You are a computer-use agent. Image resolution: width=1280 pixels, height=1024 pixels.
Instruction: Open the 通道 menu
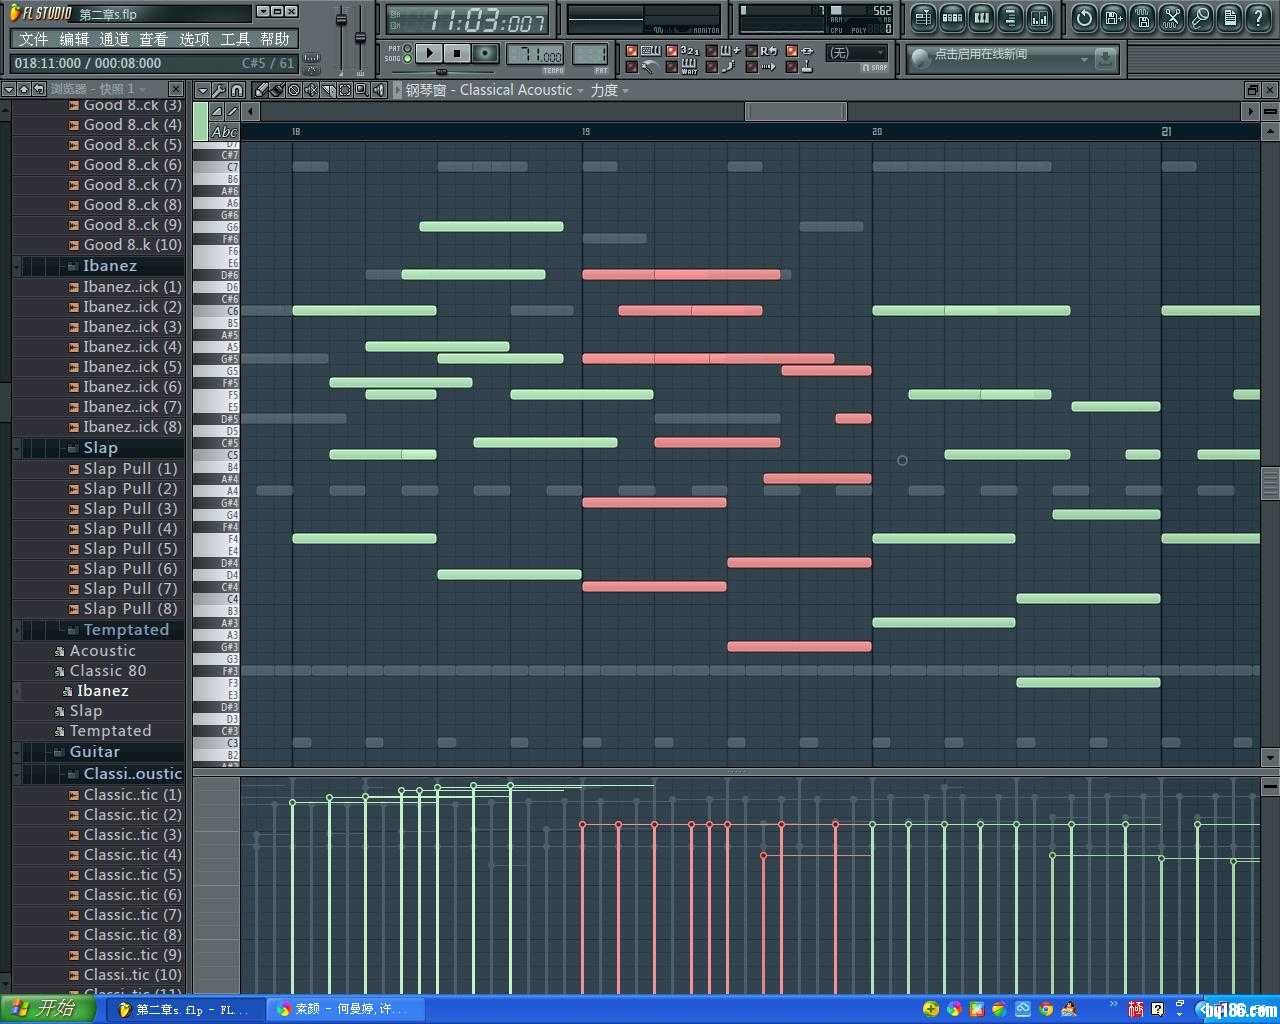click(114, 39)
